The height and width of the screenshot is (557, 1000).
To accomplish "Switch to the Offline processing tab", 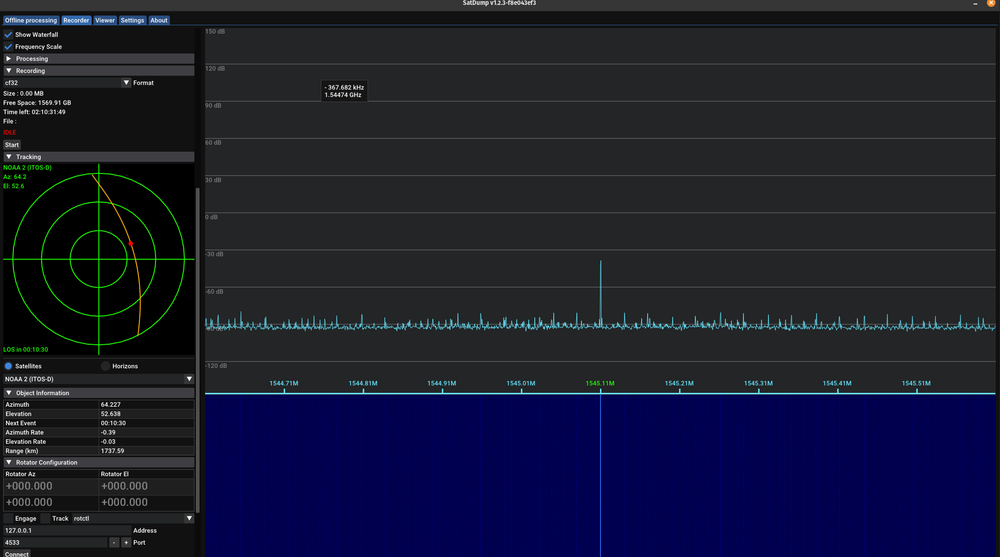I will coord(31,20).
